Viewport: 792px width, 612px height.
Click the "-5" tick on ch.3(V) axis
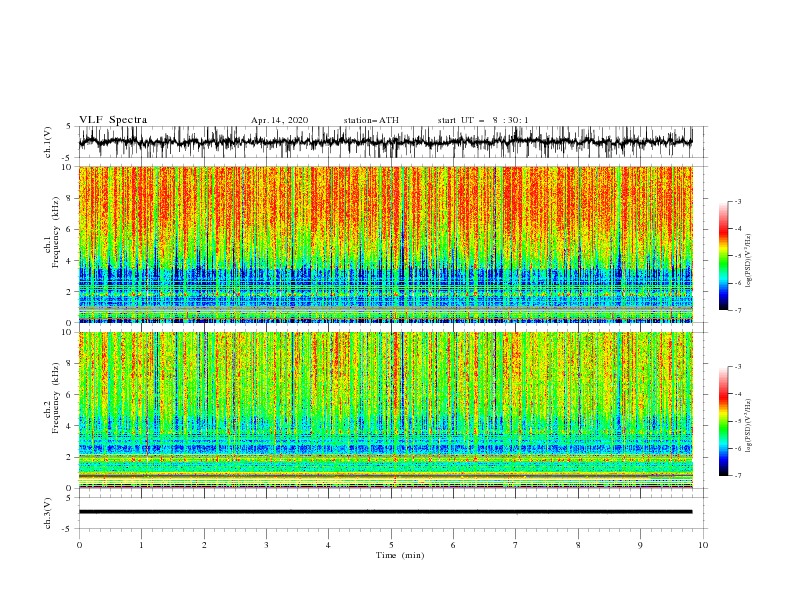click(68, 529)
